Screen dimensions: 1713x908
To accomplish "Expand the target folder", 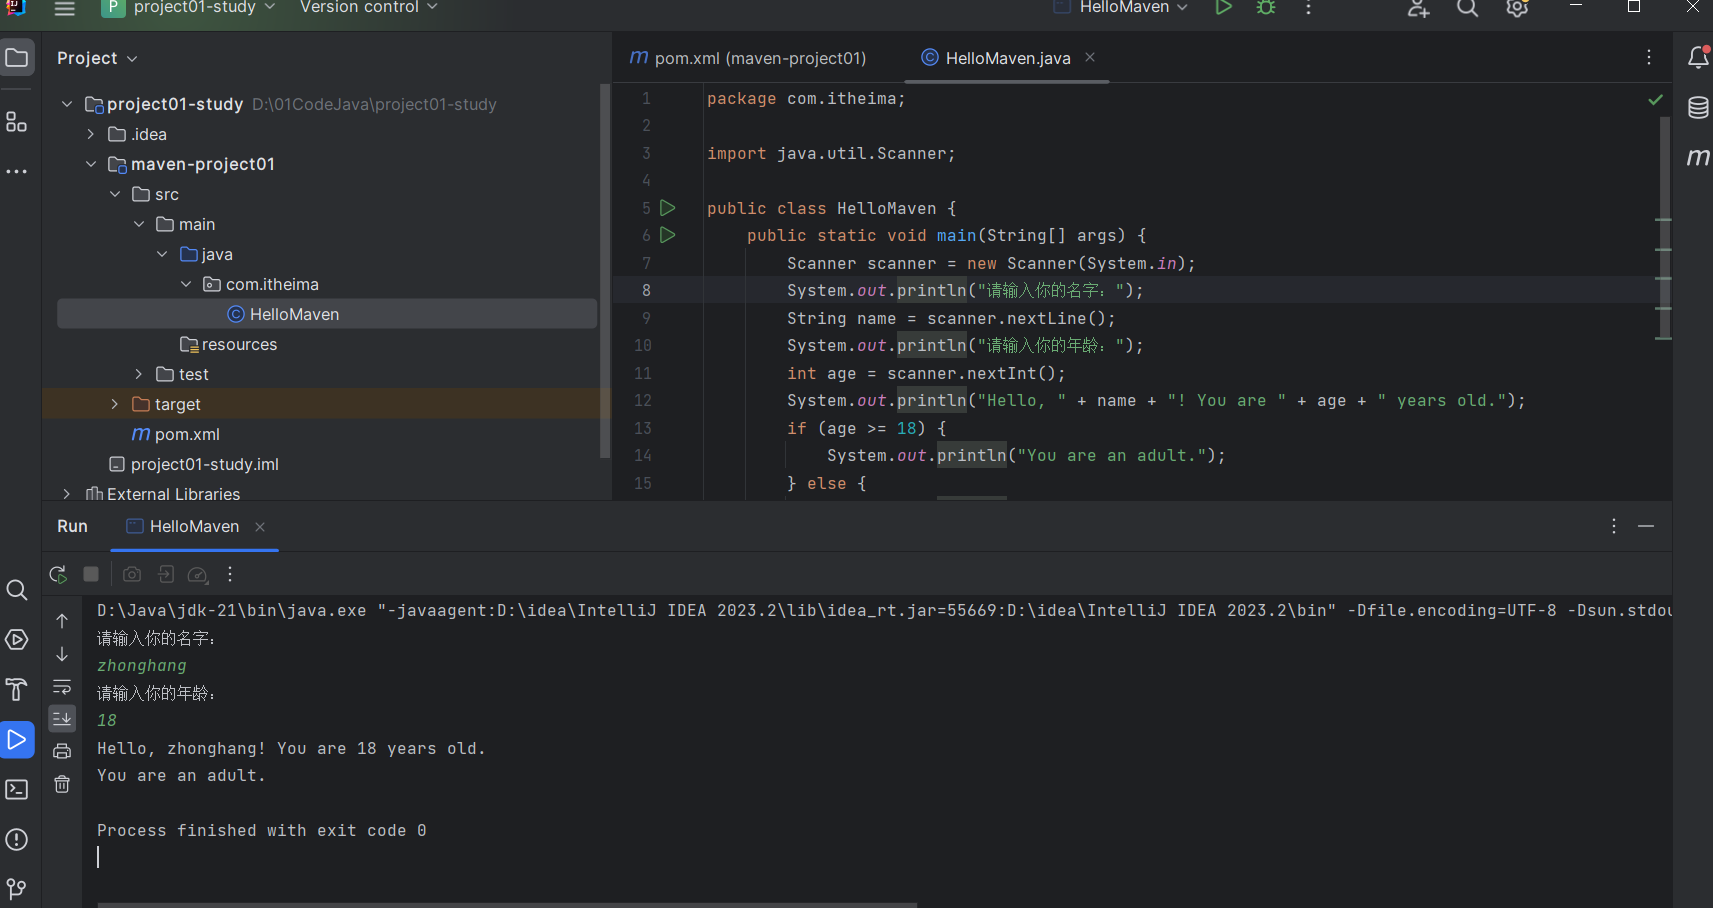I will pyautogui.click(x=115, y=404).
